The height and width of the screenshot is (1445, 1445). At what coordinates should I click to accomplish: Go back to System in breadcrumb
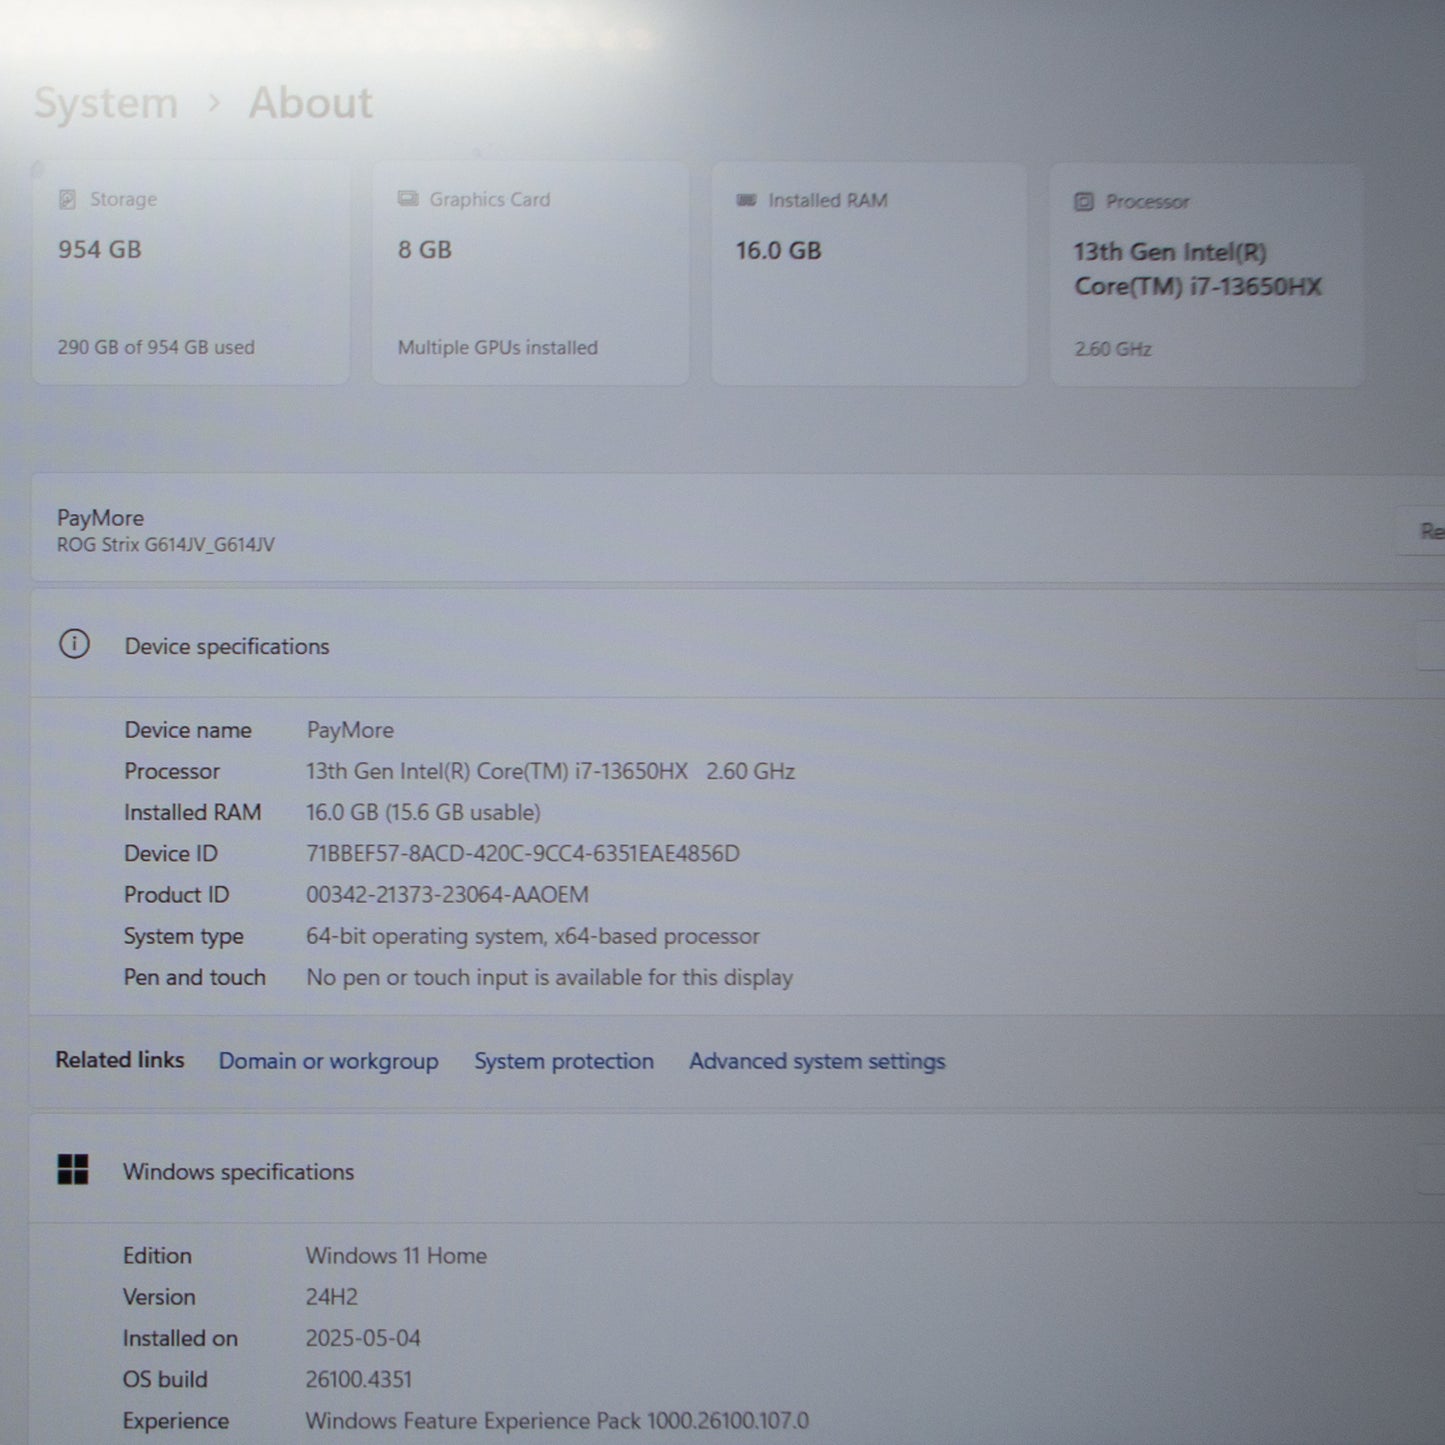(106, 103)
